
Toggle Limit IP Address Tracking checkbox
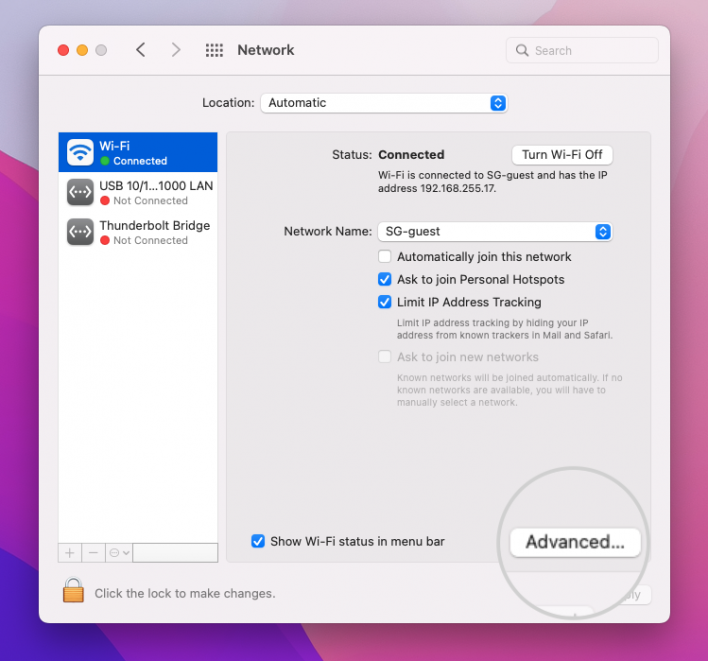(384, 302)
